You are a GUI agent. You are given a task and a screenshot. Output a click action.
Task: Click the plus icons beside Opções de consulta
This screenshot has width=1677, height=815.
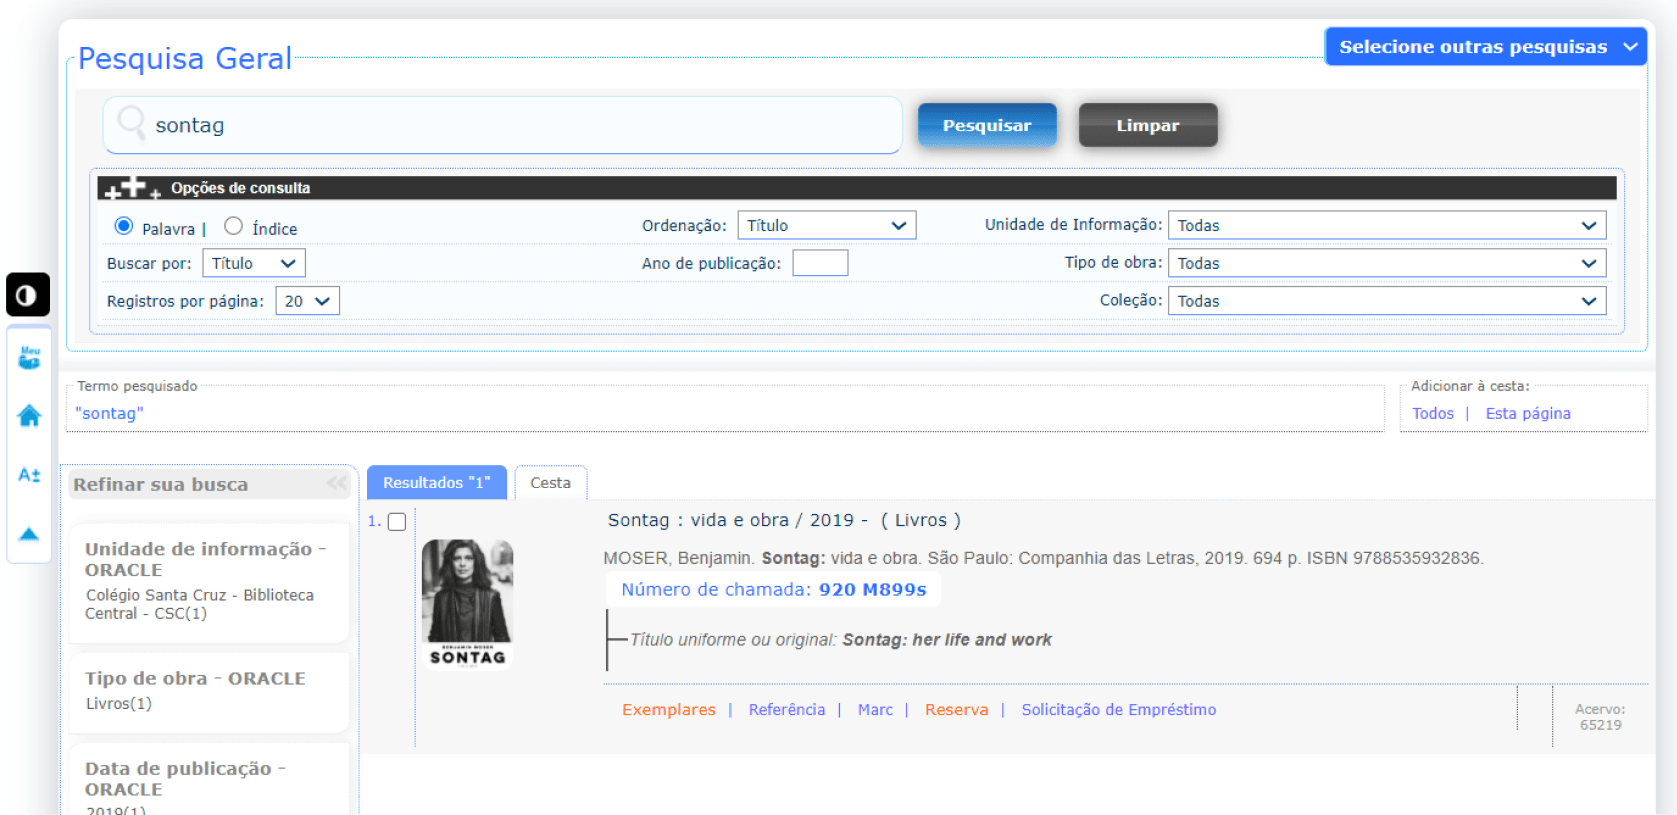pos(132,188)
